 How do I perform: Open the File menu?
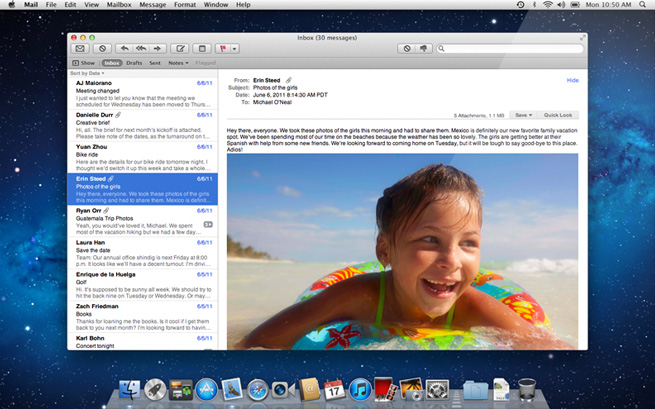pos(51,5)
